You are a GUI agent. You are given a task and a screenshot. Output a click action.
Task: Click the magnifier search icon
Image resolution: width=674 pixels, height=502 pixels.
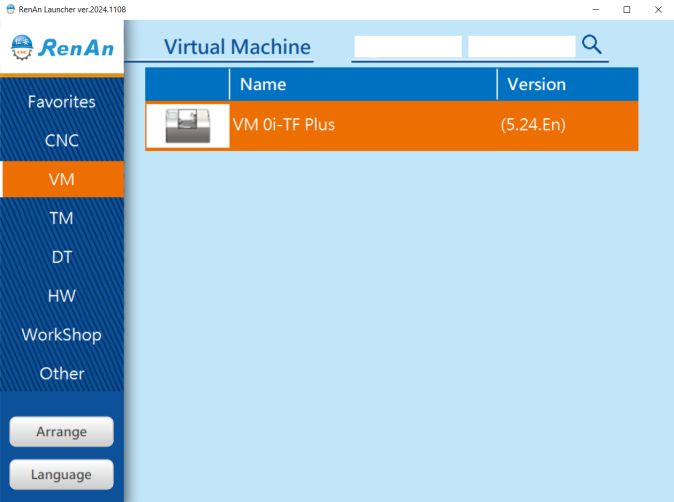coord(591,44)
